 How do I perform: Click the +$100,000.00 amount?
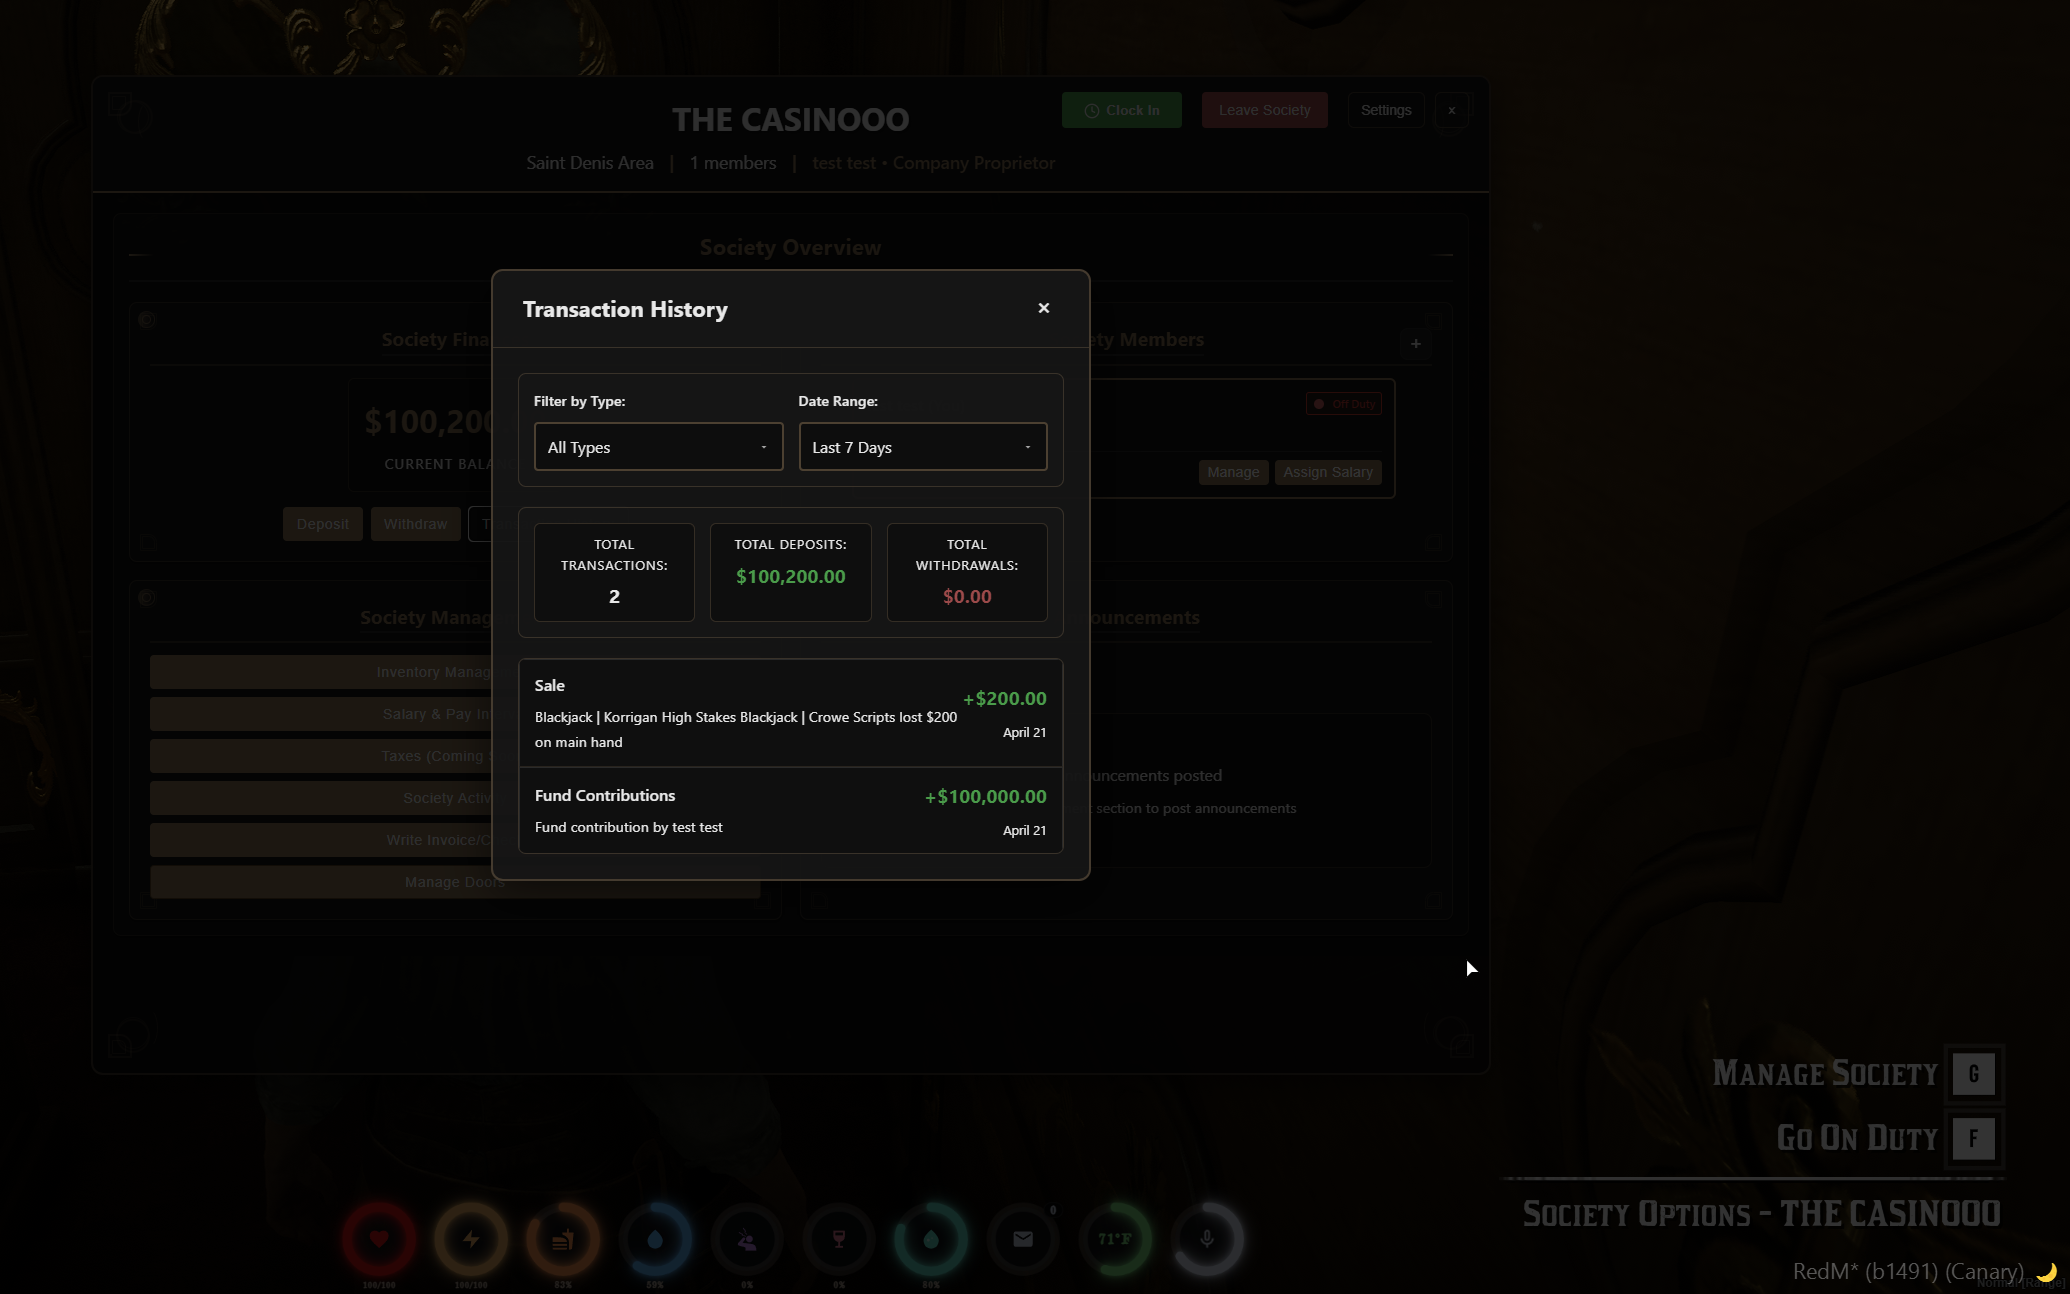click(x=985, y=797)
